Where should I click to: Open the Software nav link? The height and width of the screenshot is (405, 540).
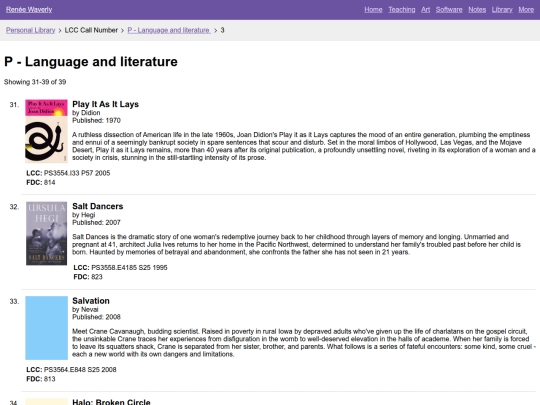449,10
